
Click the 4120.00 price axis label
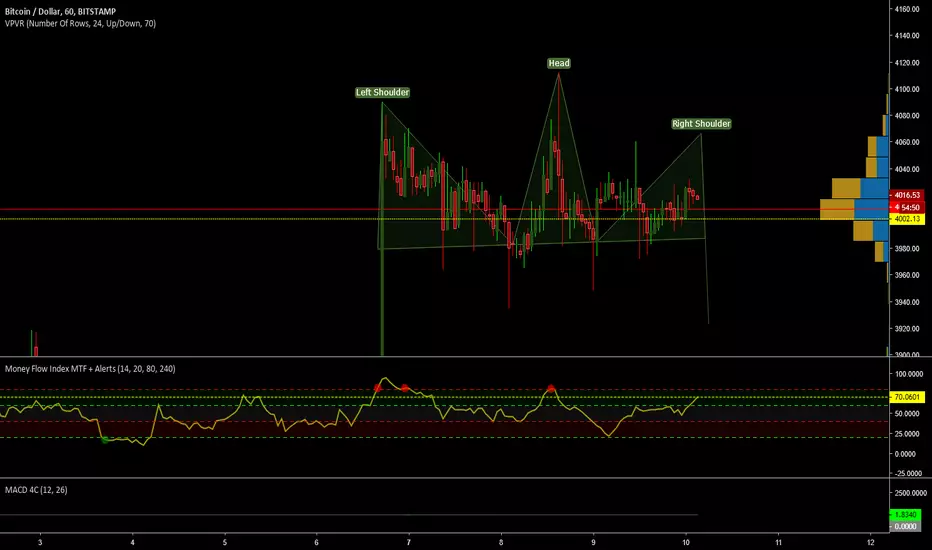pos(906,62)
